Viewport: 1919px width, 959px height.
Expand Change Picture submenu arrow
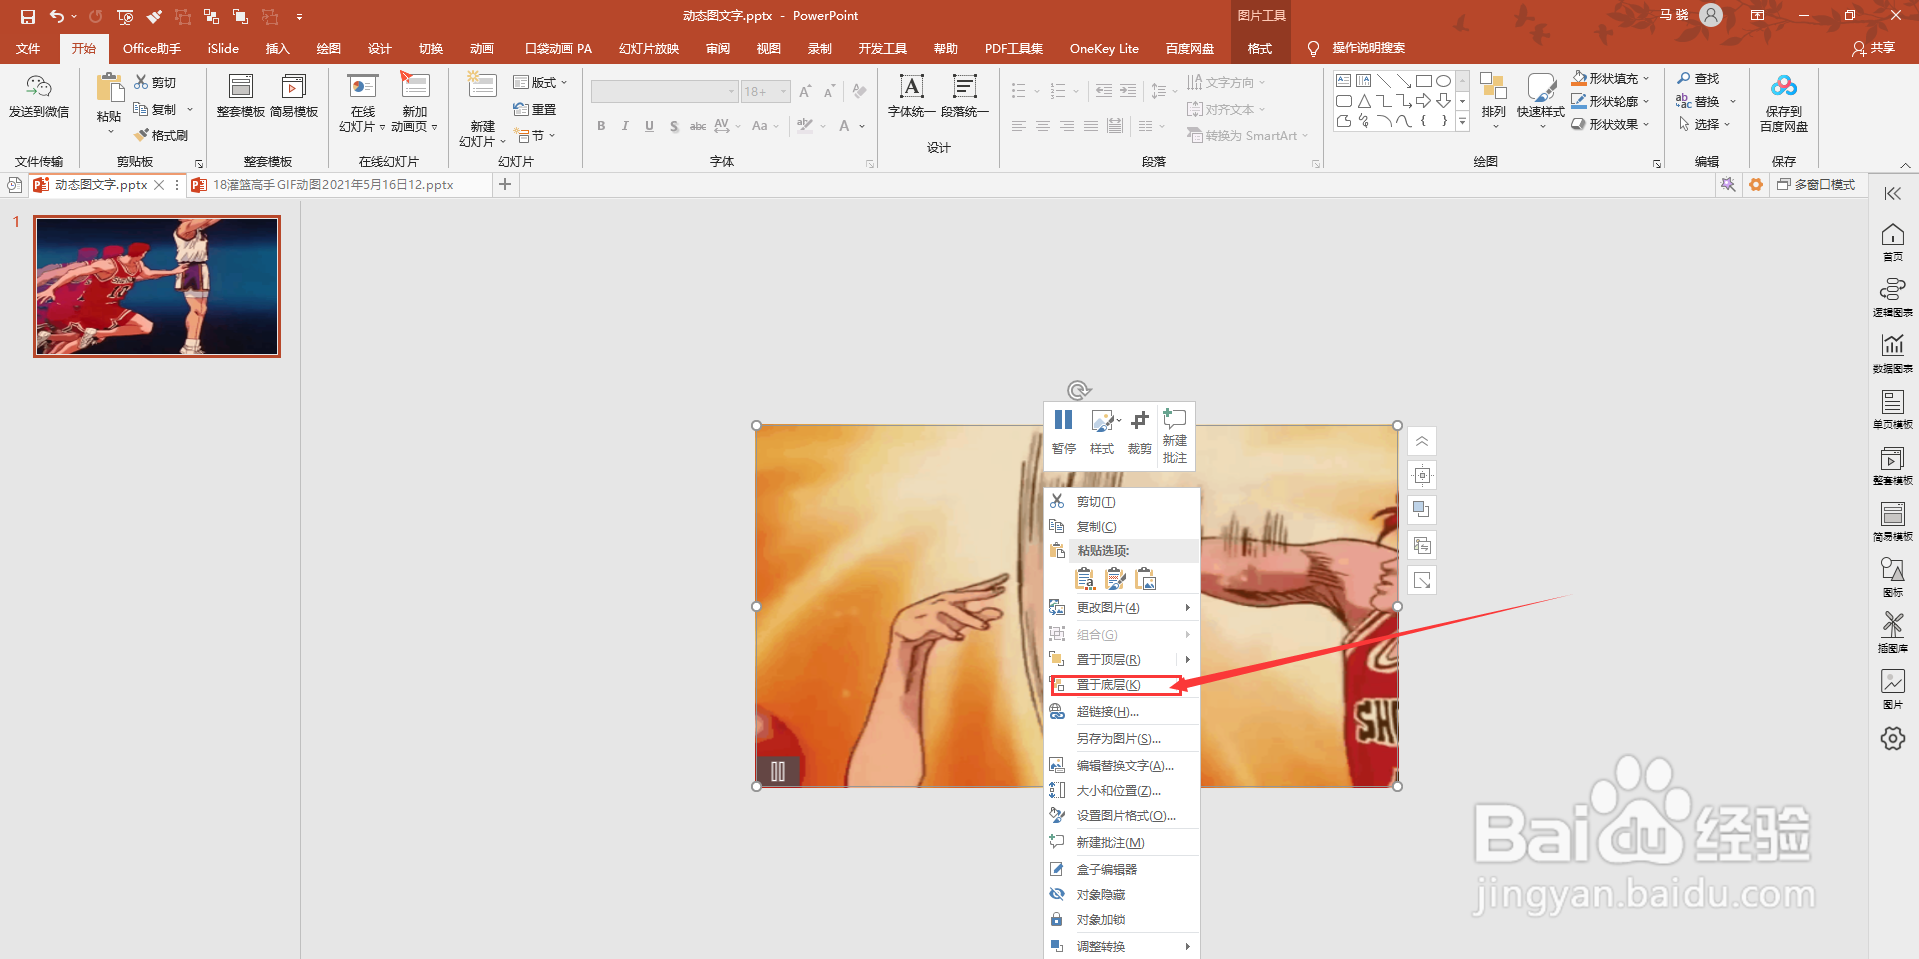point(1187,608)
